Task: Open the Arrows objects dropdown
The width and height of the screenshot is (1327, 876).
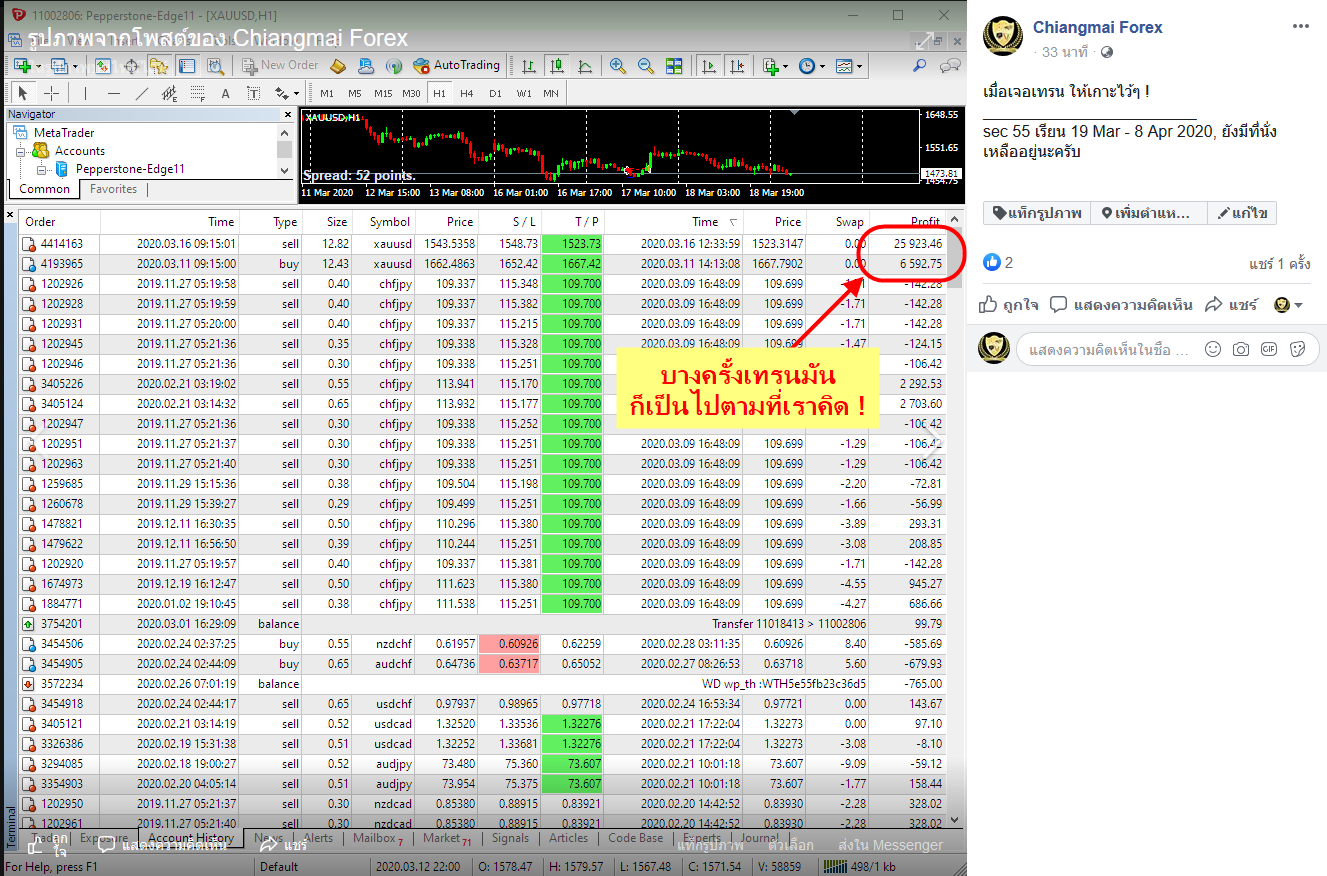Action: pyautogui.click(x=287, y=94)
